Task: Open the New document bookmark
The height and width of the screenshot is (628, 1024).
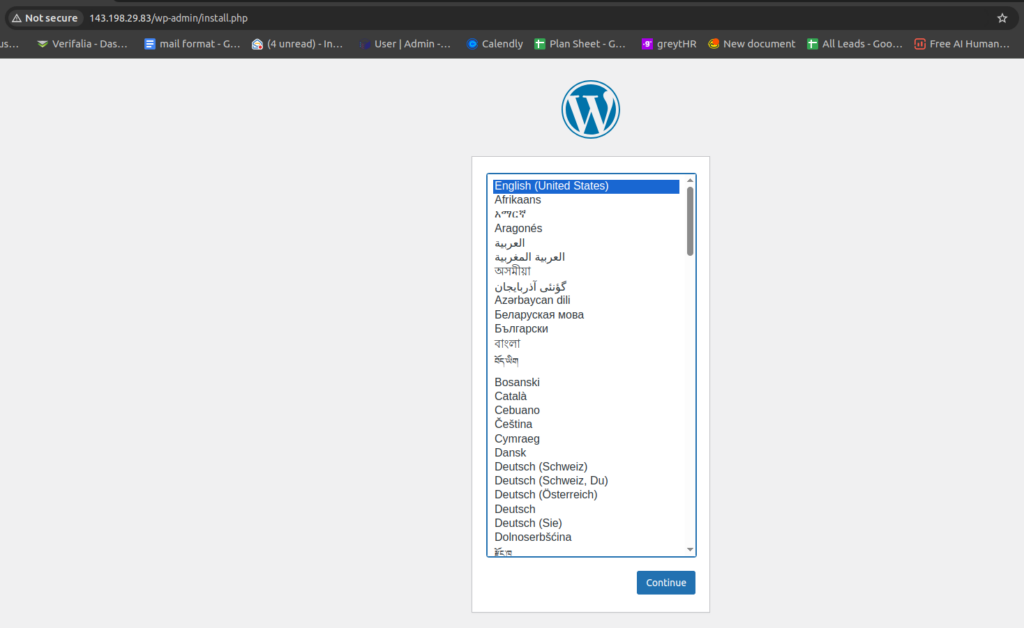Action: [752, 44]
